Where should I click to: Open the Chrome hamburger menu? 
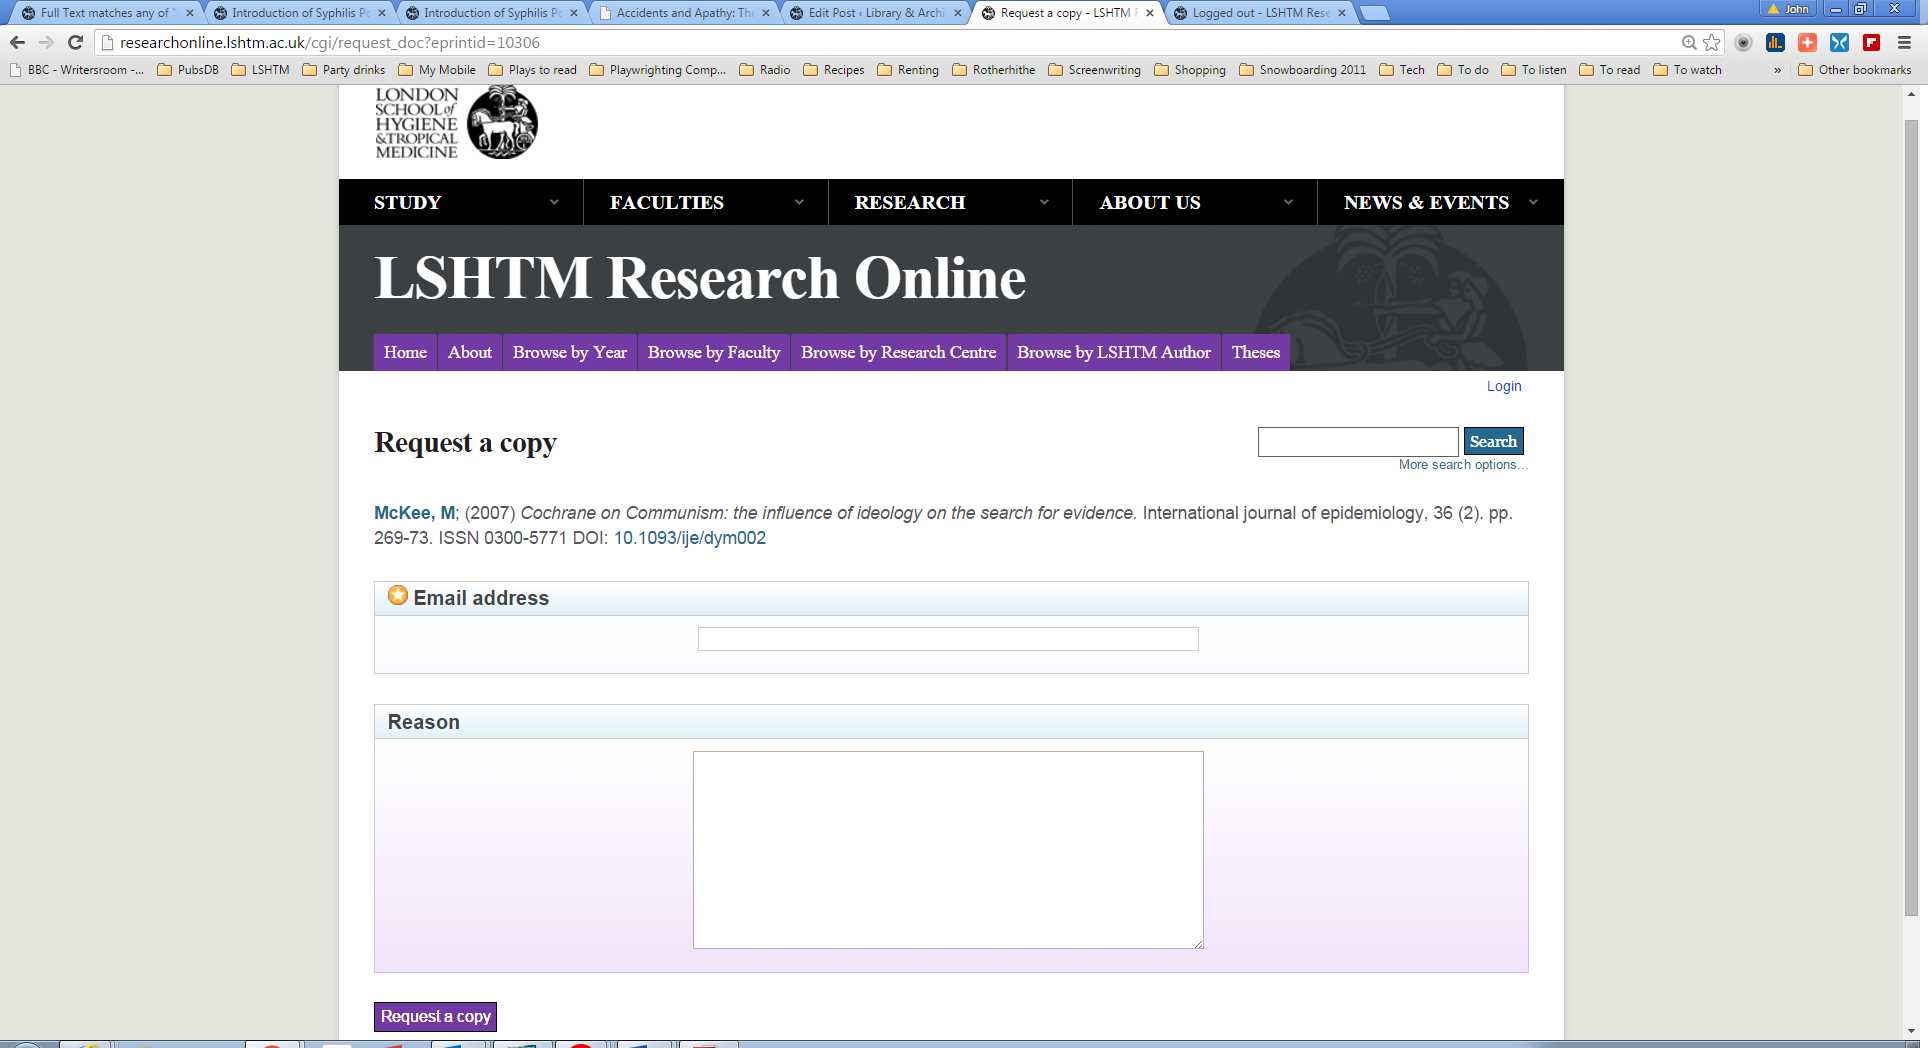point(1905,42)
